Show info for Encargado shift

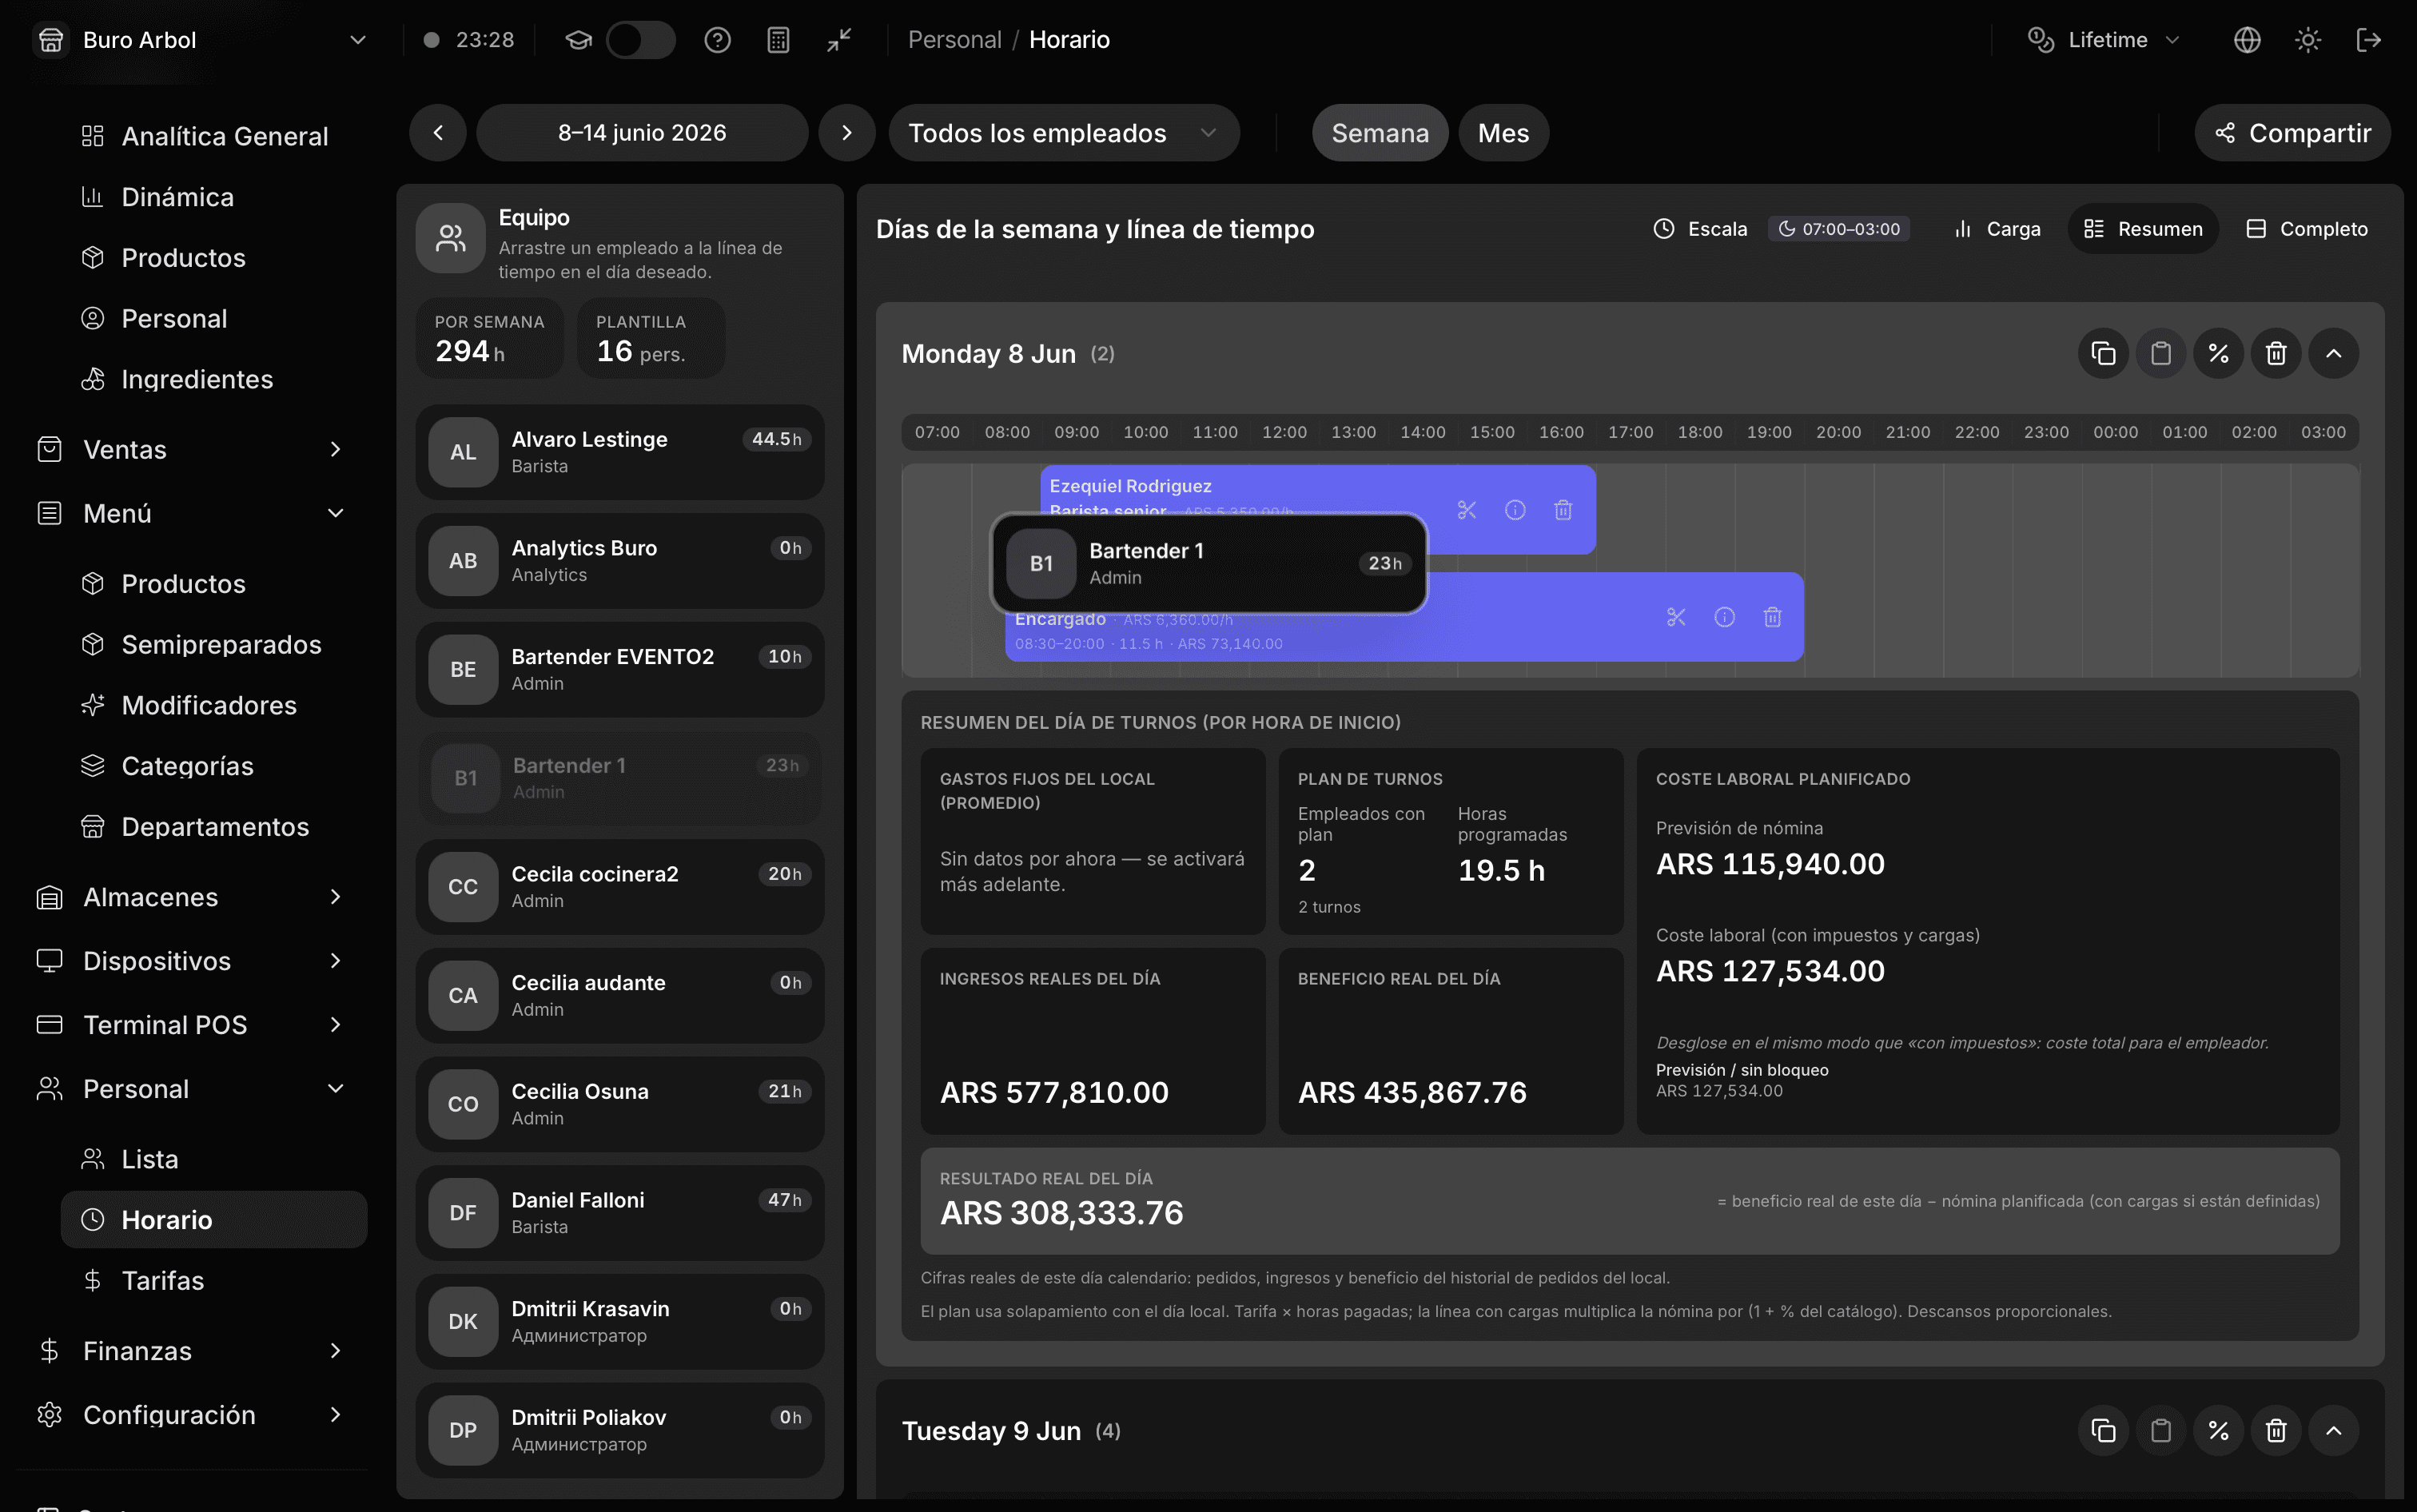point(1724,617)
